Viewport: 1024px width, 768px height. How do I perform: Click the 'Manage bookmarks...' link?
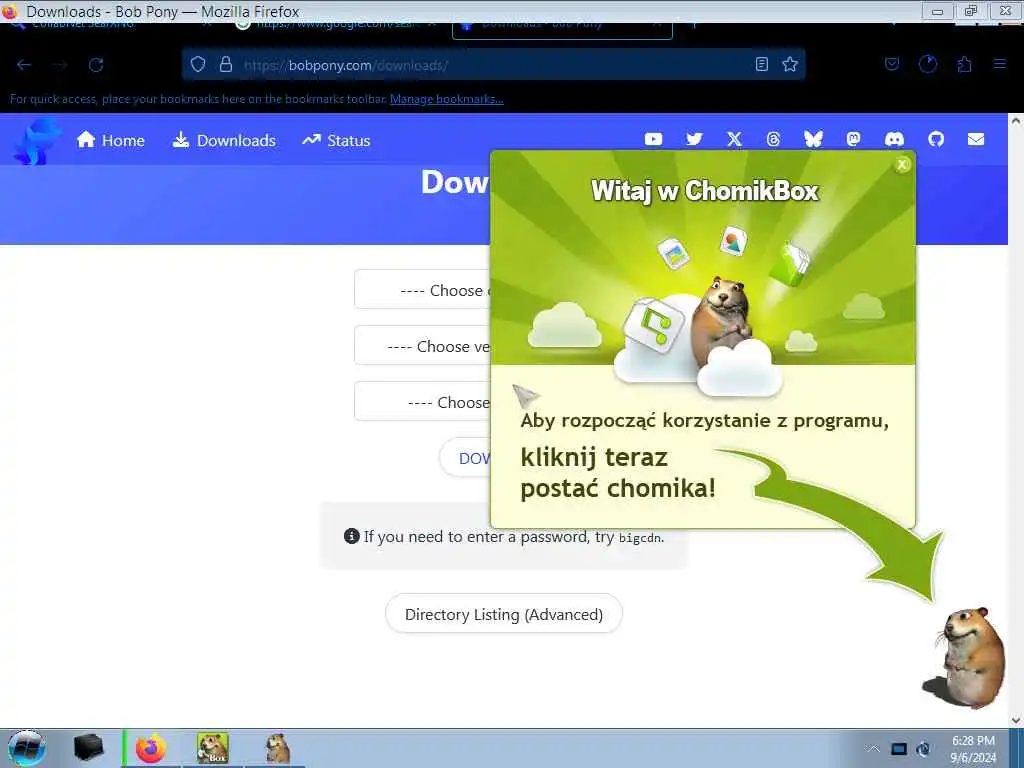(x=447, y=99)
